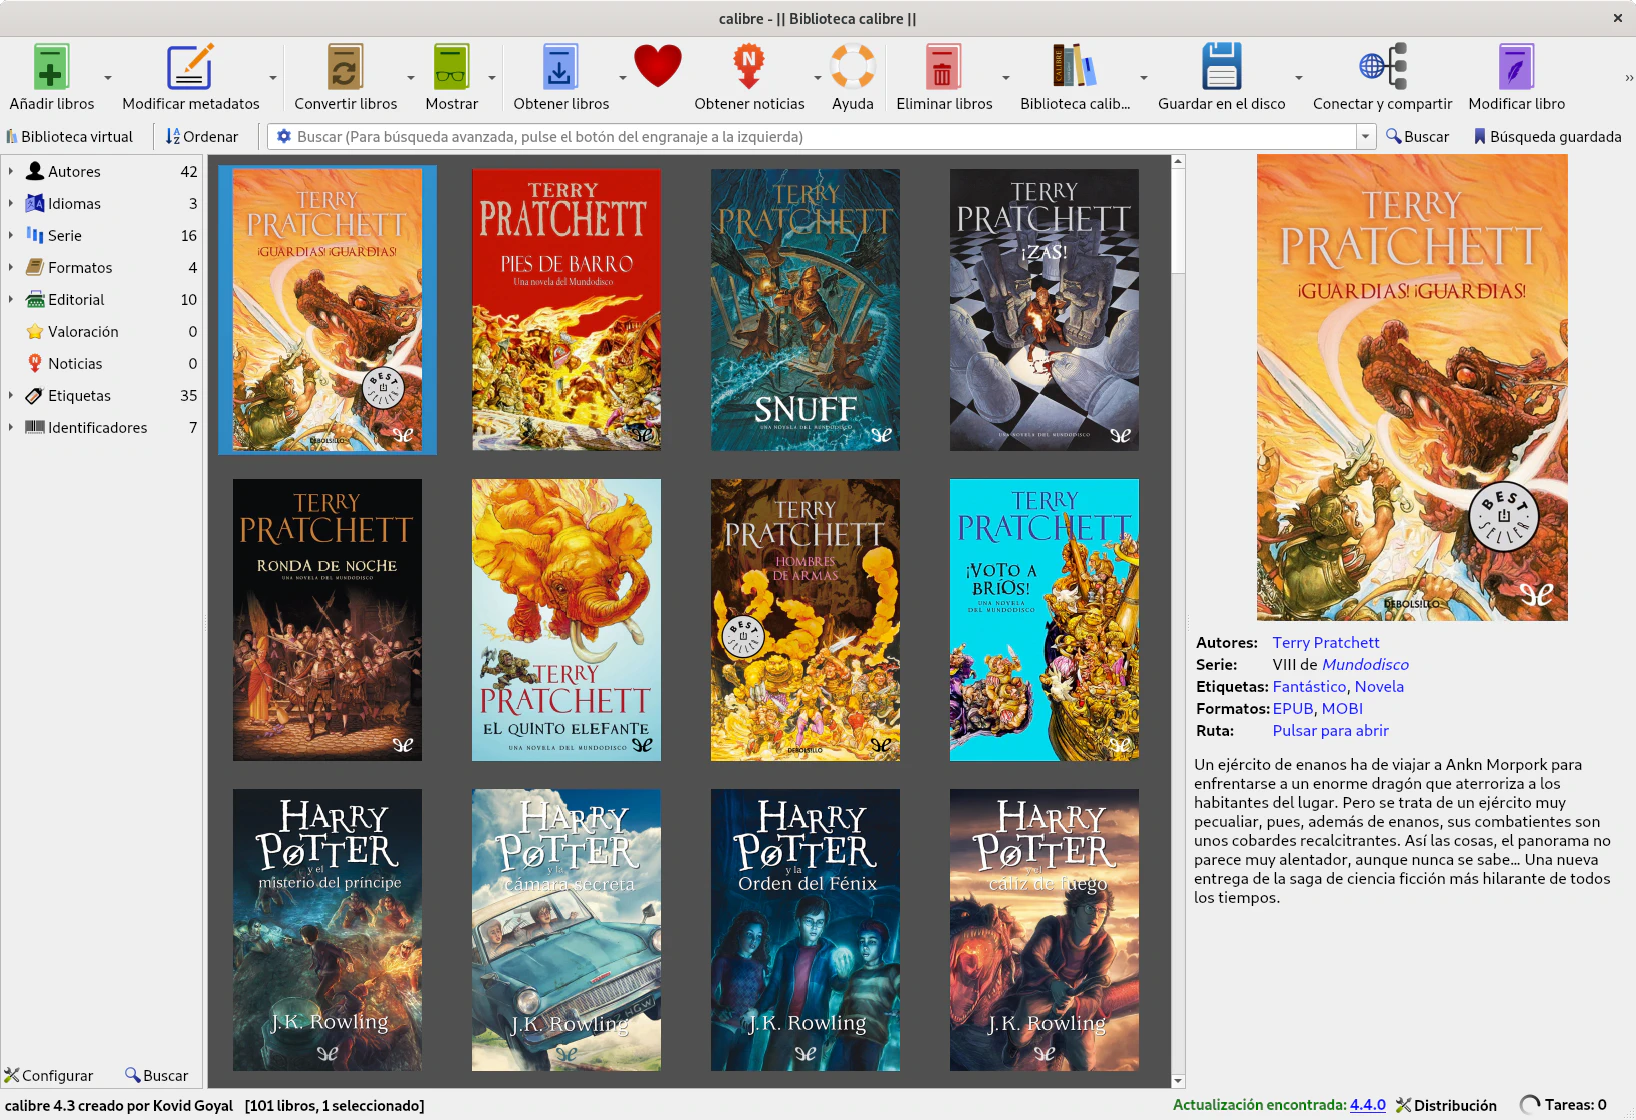Expand the Autores tree category

[11, 171]
